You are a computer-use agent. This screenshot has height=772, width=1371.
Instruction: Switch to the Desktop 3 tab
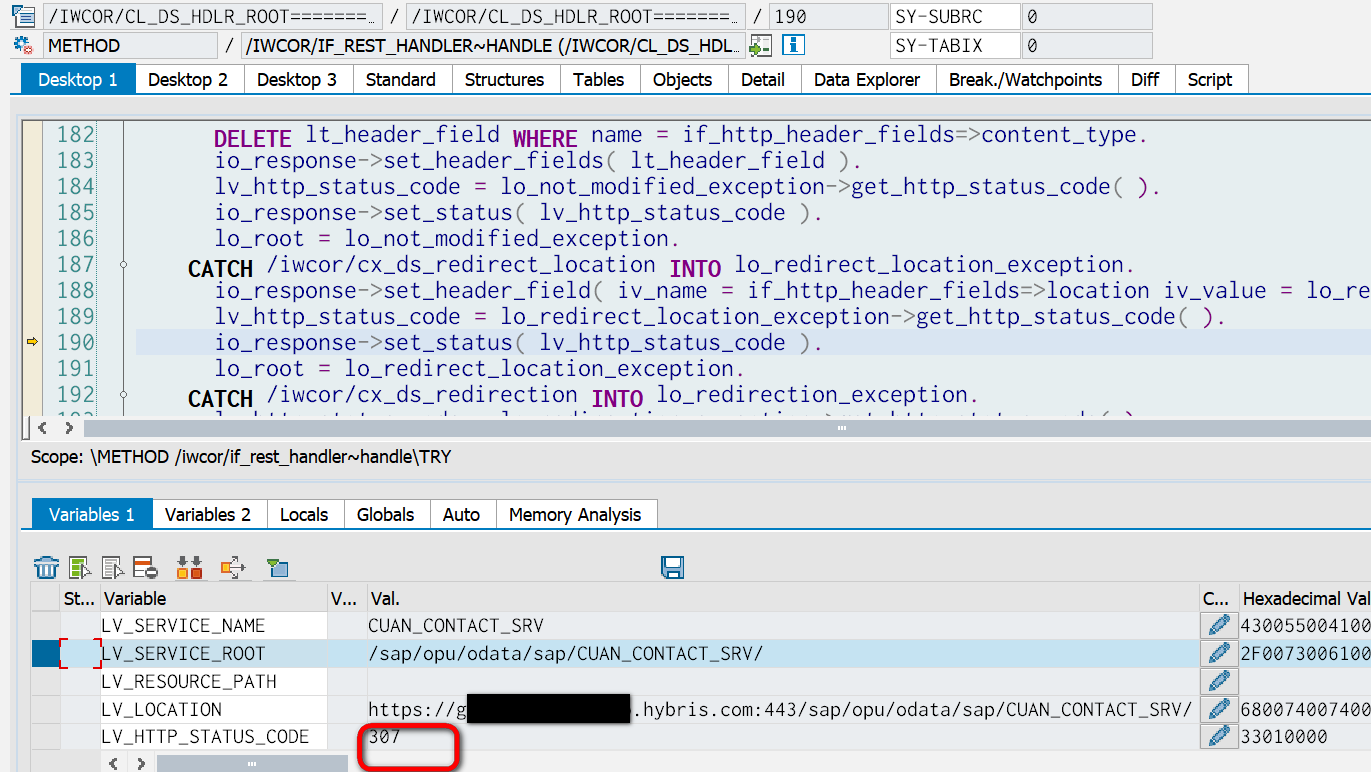coord(297,80)
